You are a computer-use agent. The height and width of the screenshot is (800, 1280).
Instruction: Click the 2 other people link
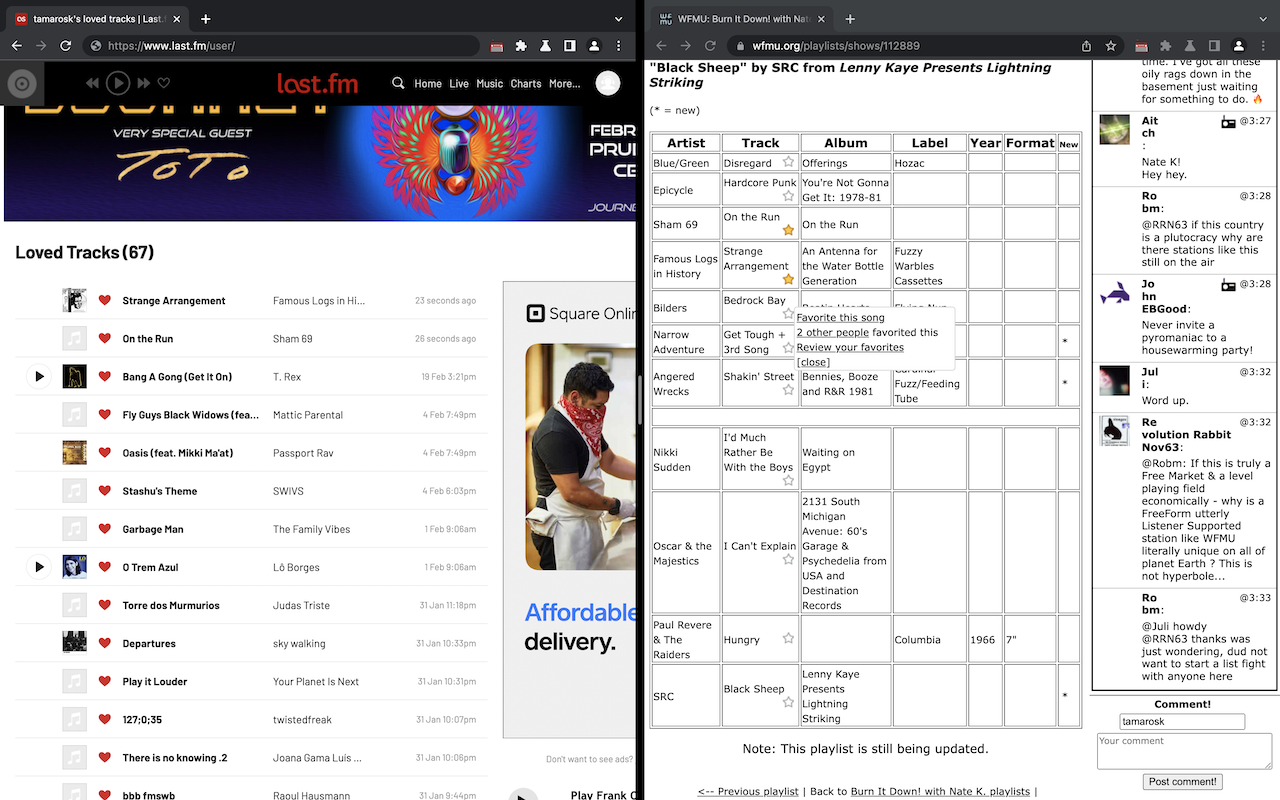[x=833, y=332]
